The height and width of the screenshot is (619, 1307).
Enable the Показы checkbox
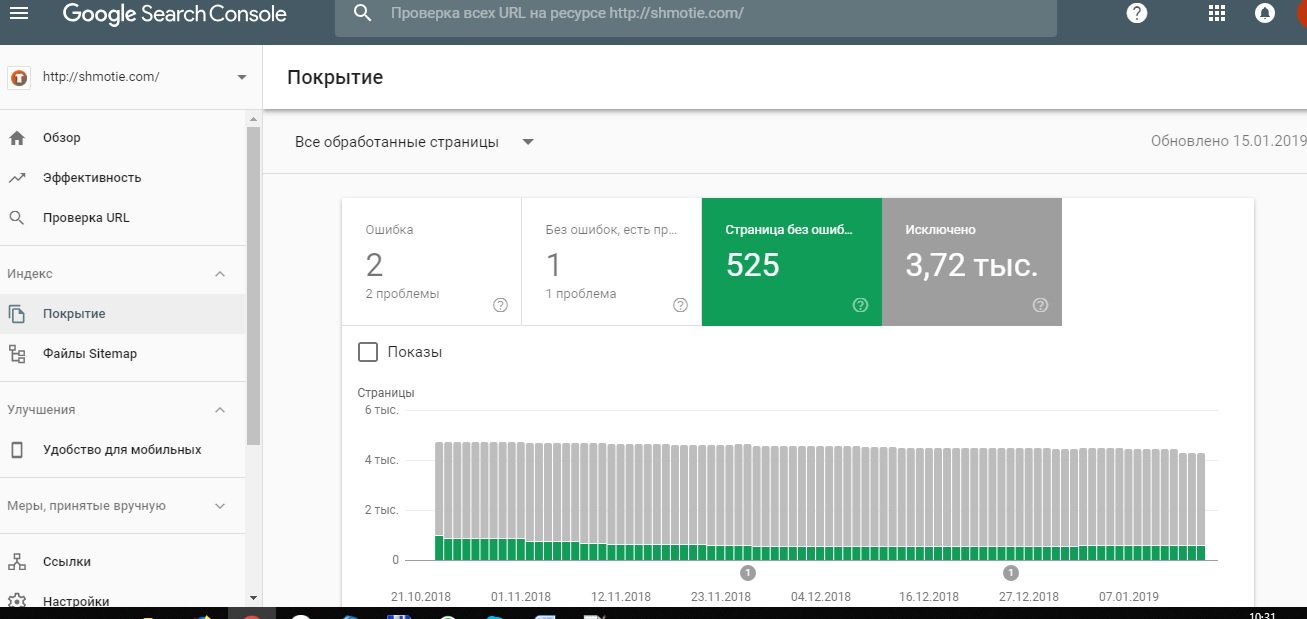368,352
